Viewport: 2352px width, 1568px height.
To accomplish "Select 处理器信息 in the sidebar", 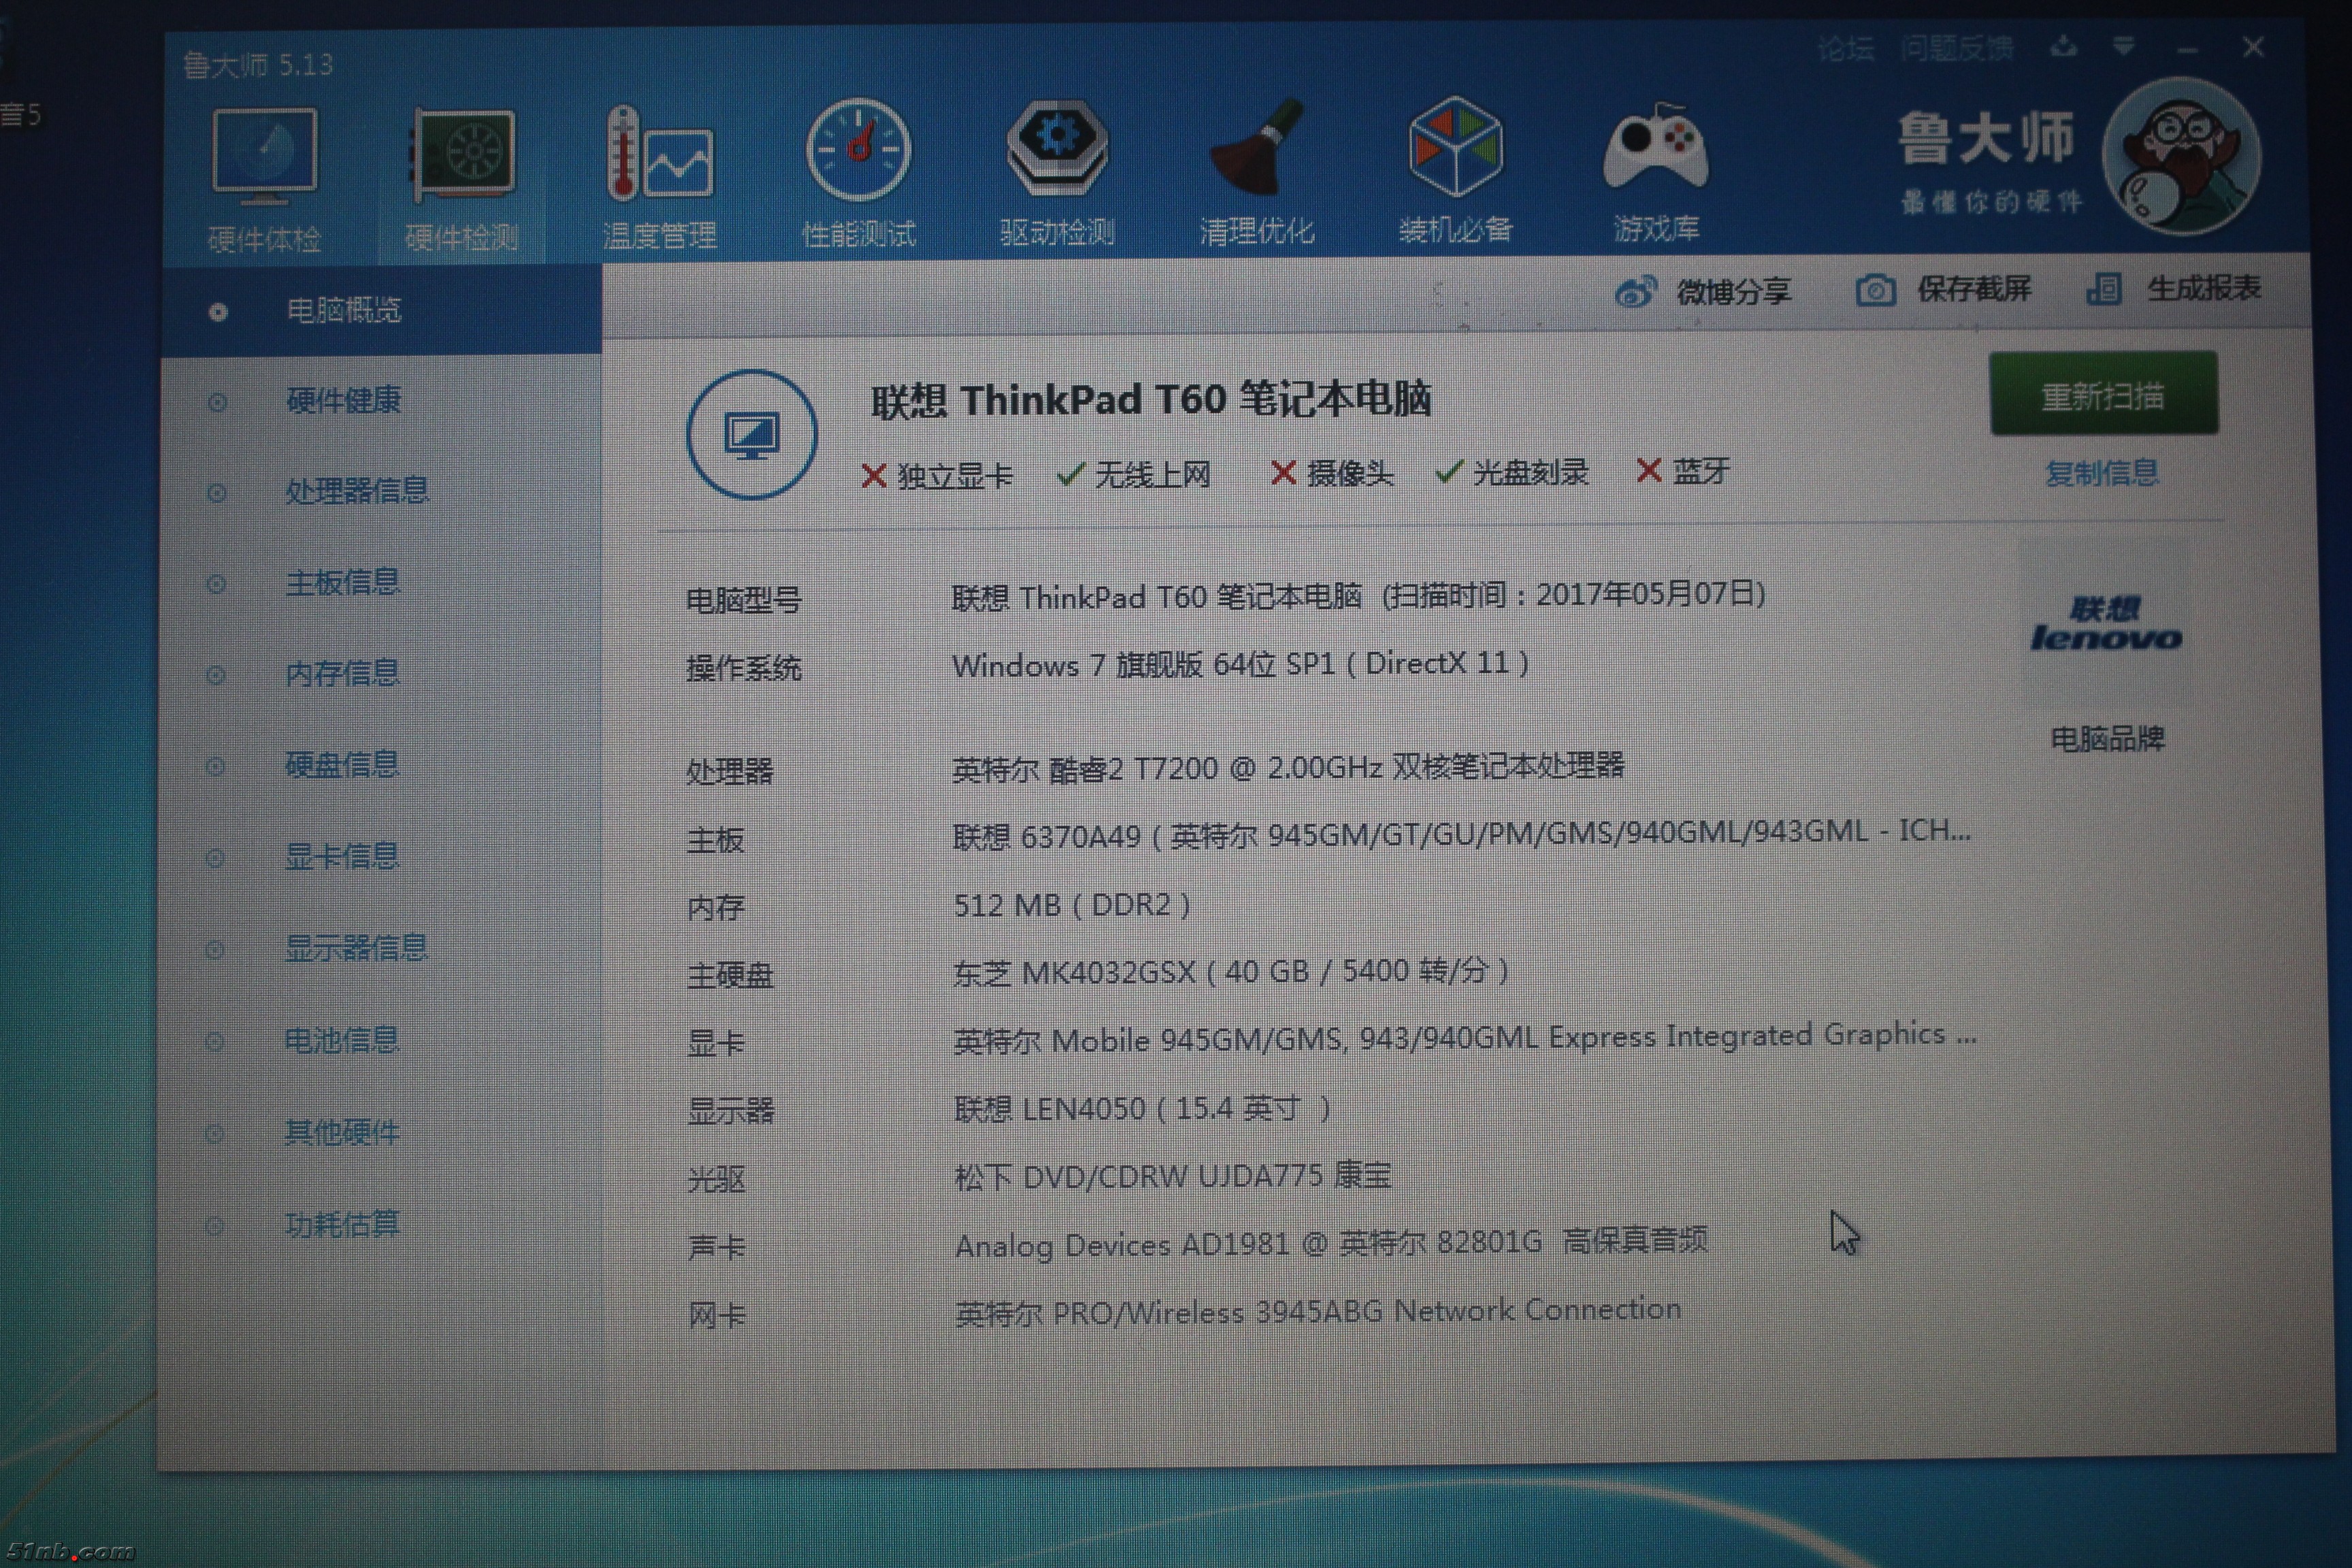I will tap(357, 491).
